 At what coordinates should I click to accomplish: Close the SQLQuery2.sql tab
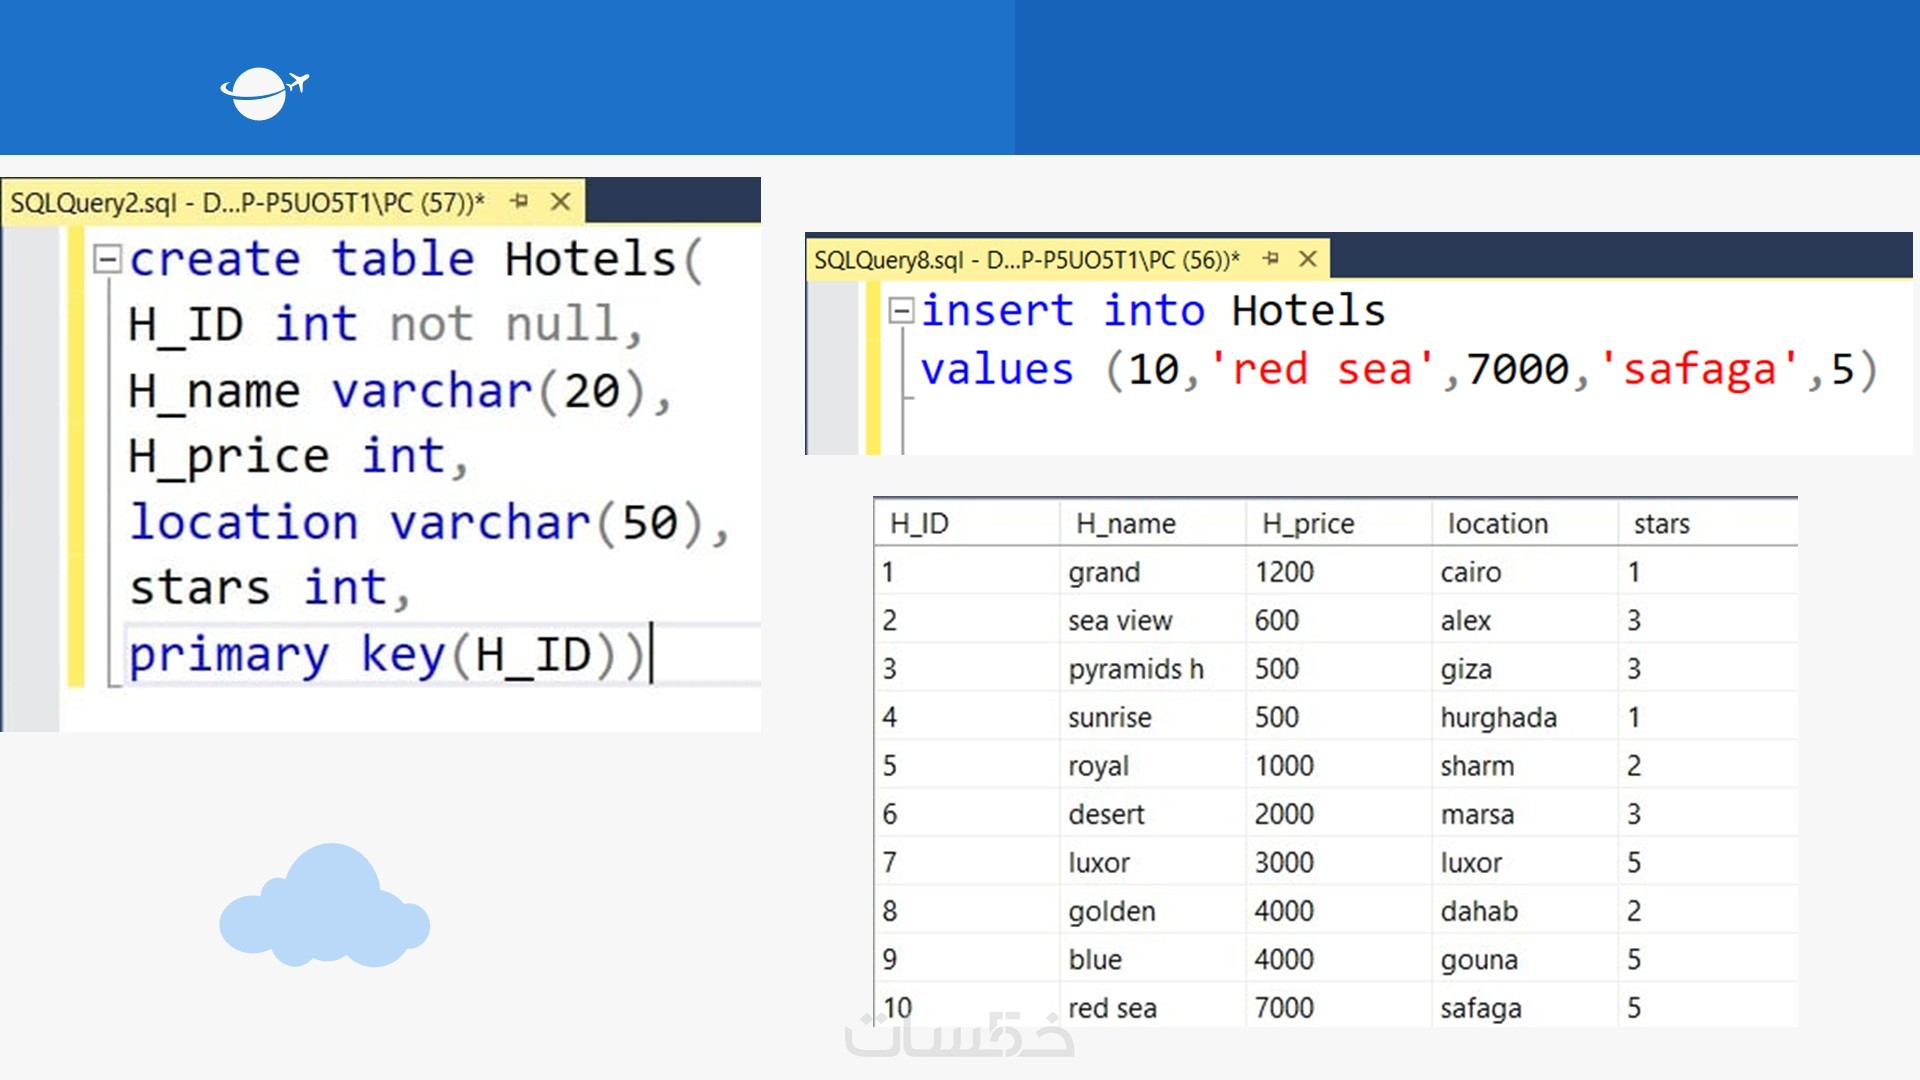(561, 201)
